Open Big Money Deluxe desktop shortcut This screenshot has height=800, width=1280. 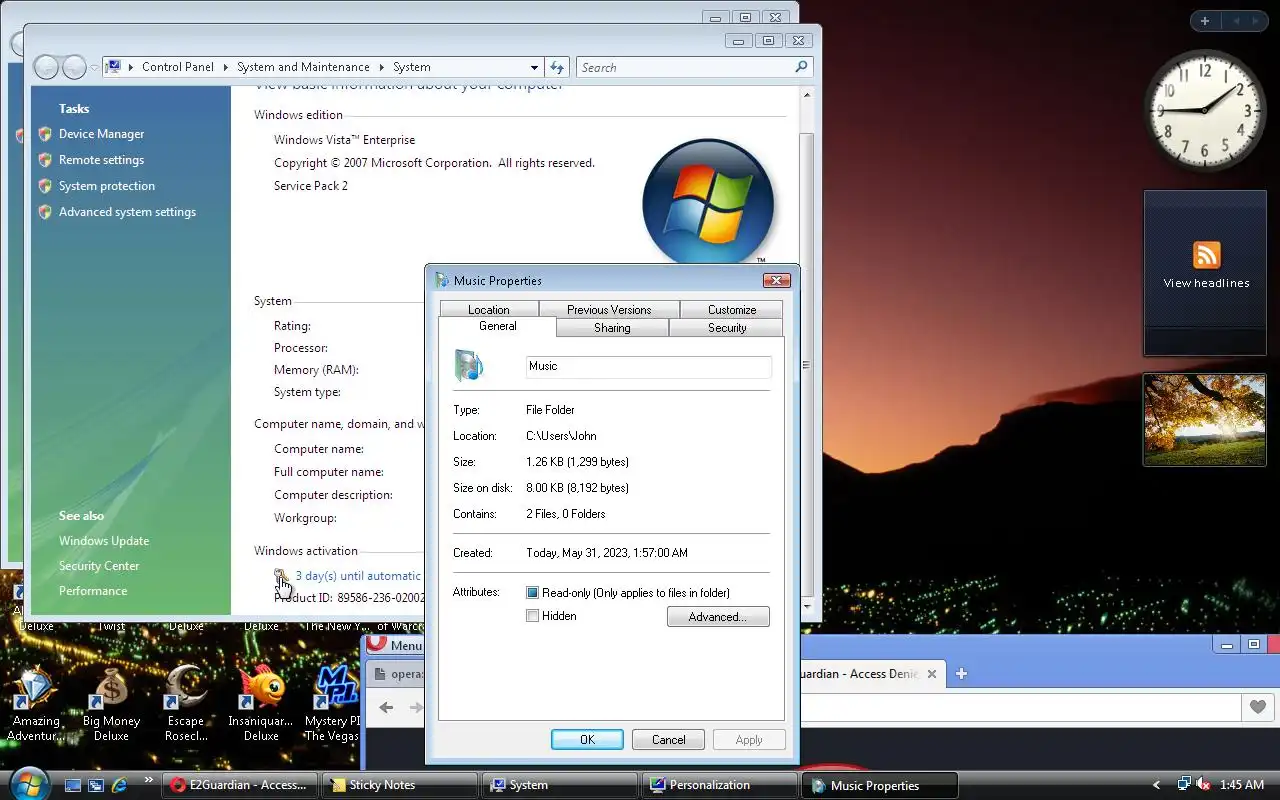(x=111, y=705)
